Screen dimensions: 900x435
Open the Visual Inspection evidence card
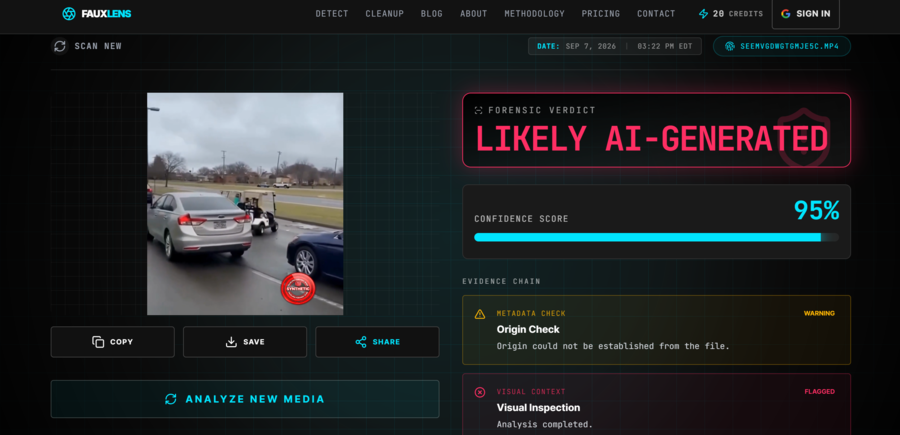point(656,404)
